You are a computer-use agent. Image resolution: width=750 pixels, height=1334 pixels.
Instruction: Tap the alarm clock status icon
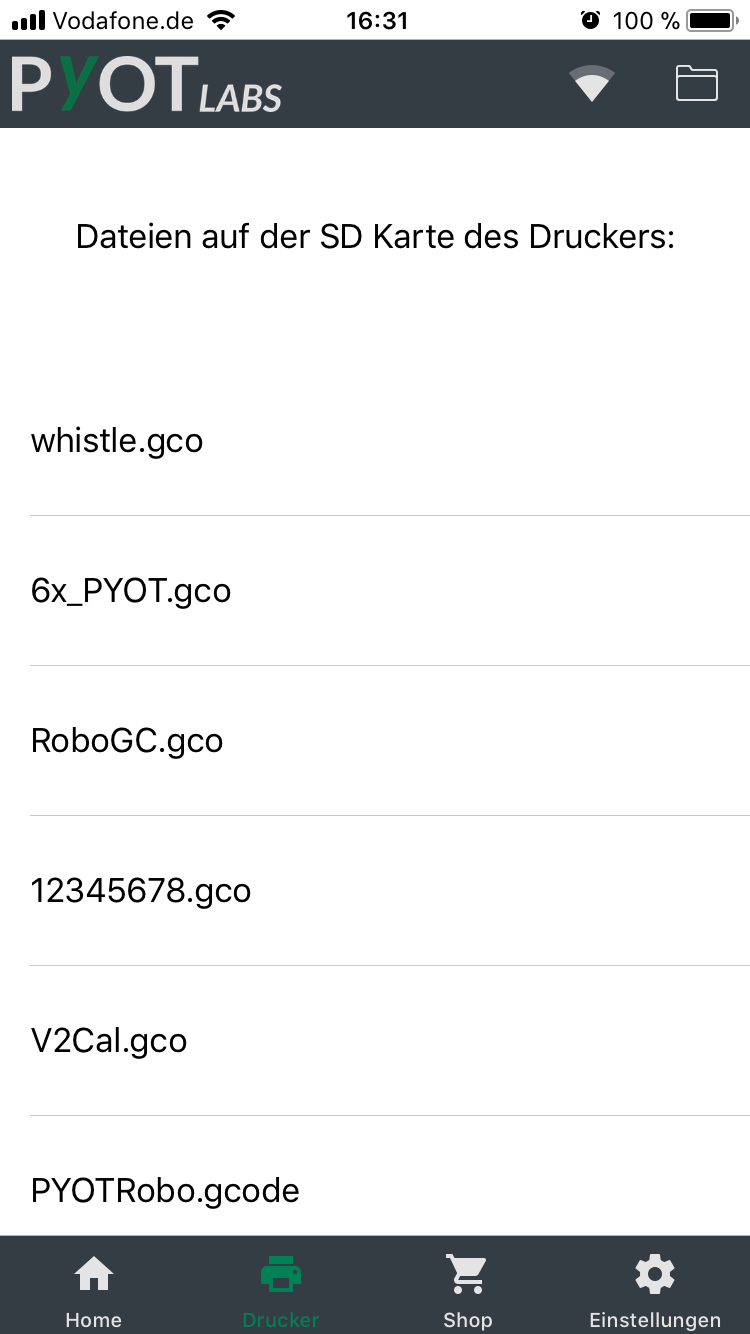coord(590,20)
